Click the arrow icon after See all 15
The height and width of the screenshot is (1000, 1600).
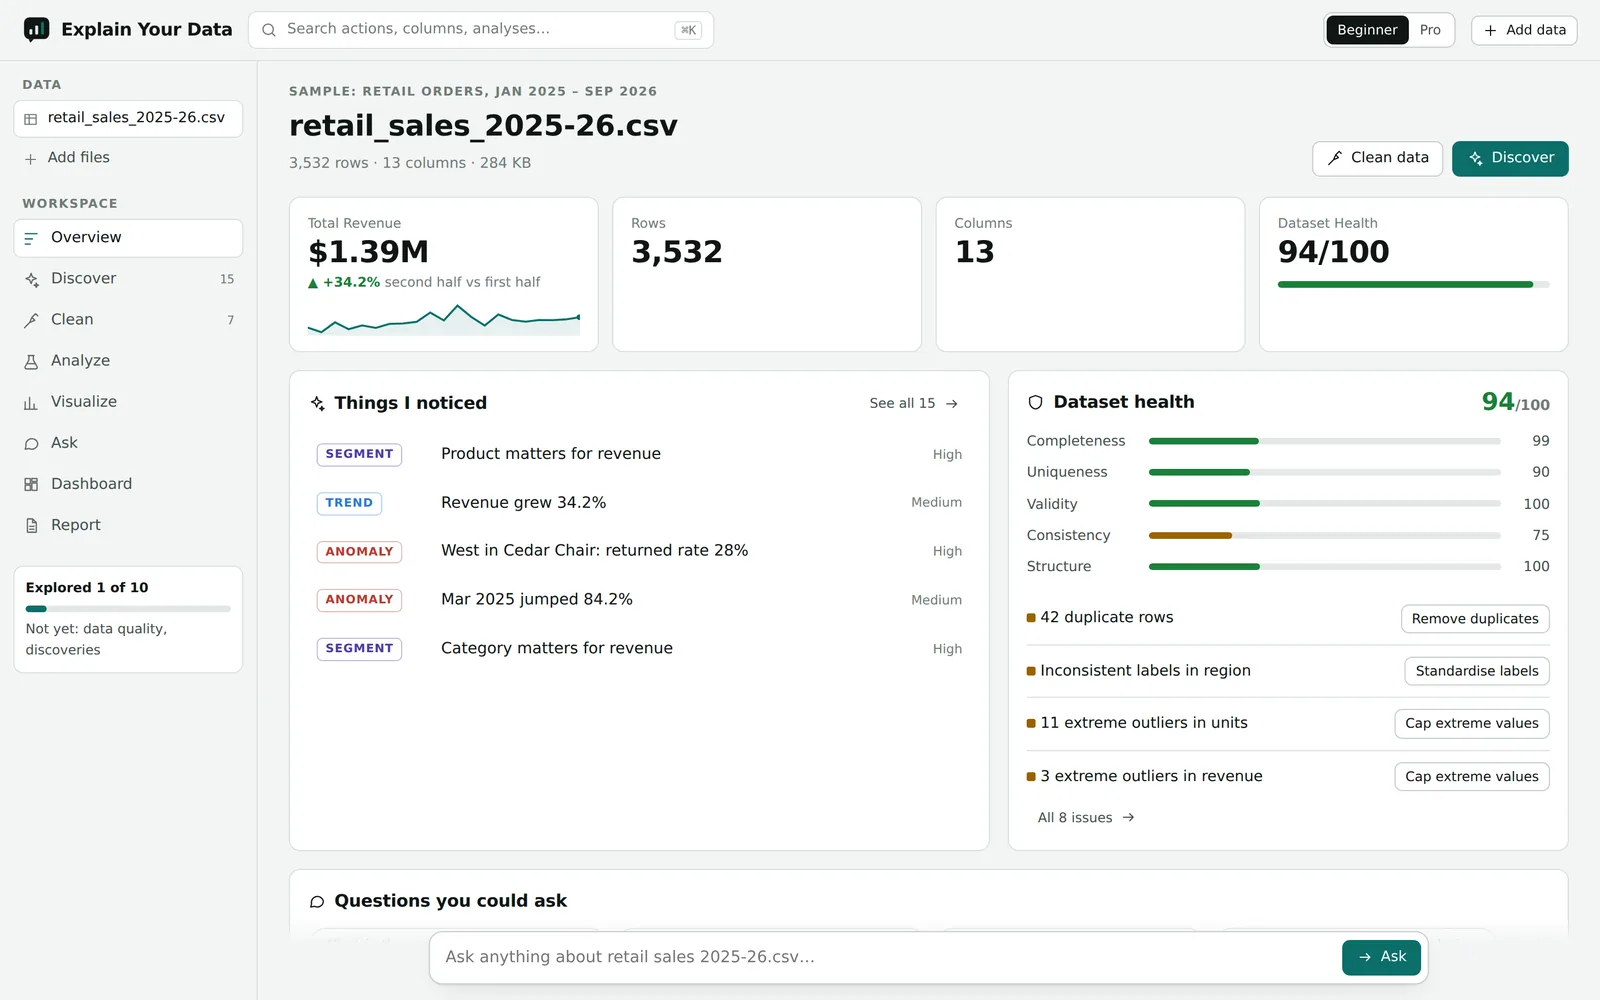(952, 404)
